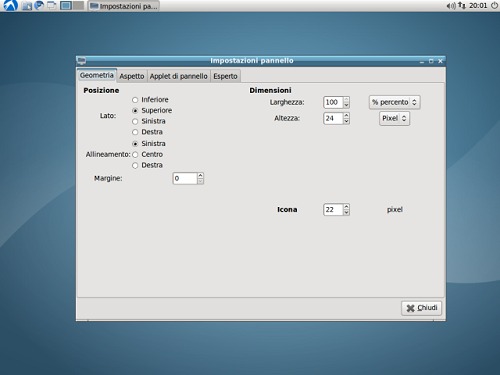This screenshot has width=500, height=375.
Task: Open the volume control tray icon
Action: 451,6
